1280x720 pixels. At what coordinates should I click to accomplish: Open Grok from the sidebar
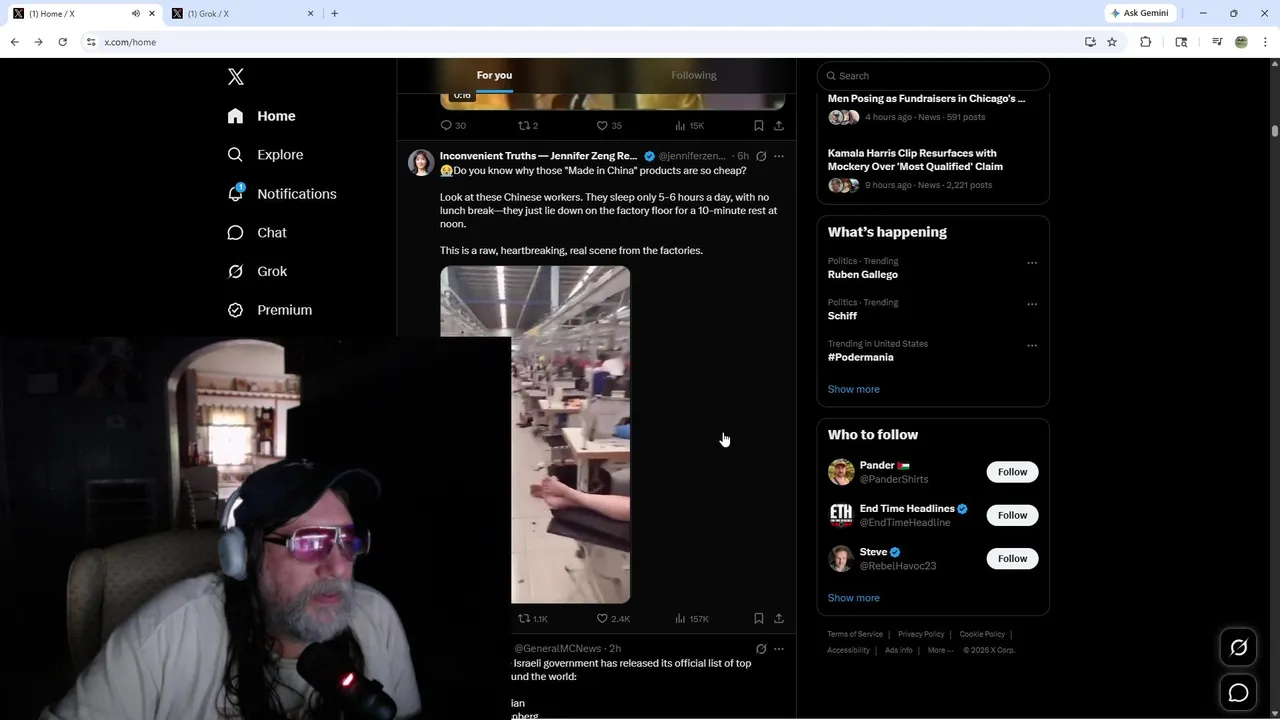[257, 271]
